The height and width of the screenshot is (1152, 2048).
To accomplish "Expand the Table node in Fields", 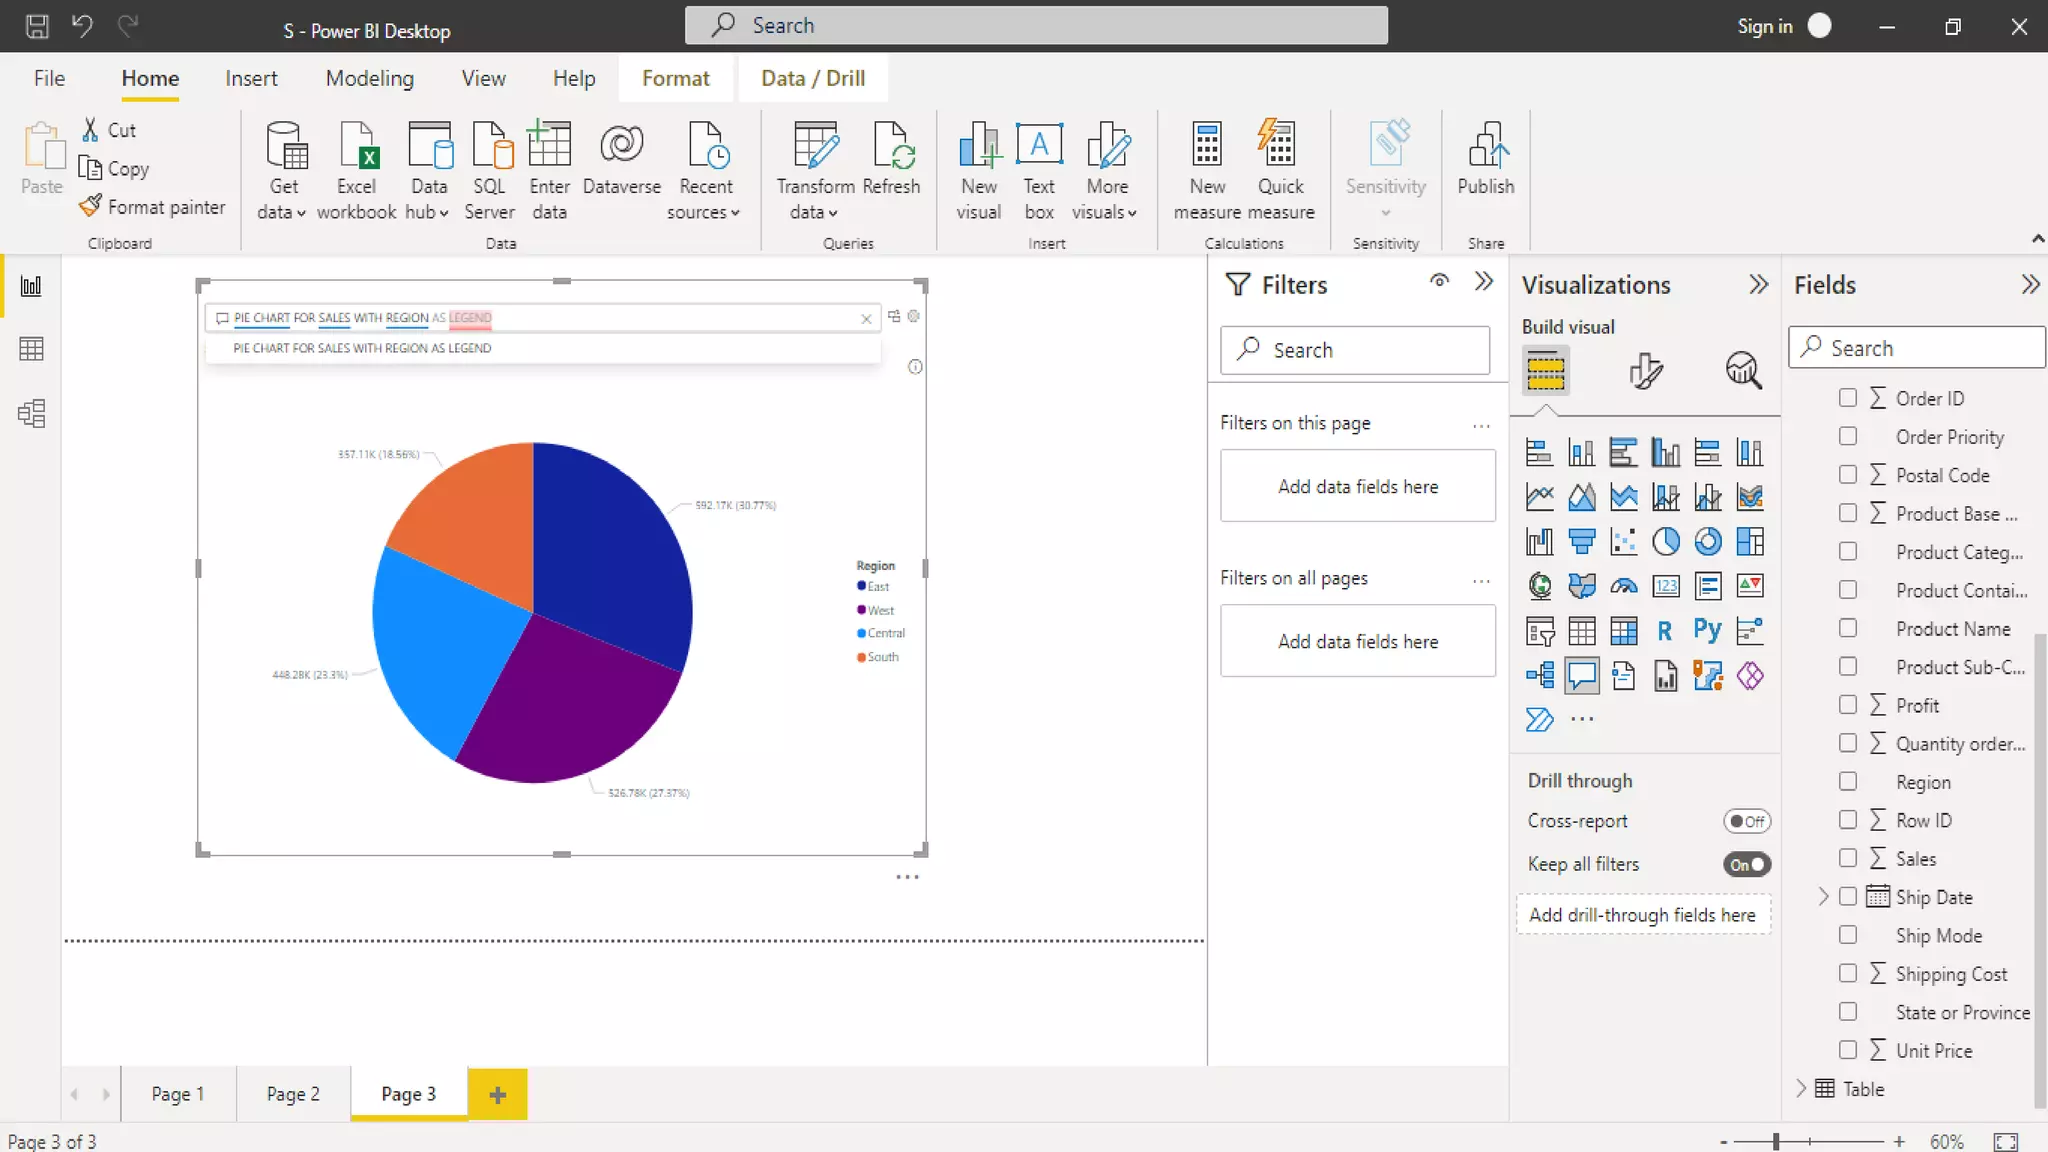I will point(1801,1088).
